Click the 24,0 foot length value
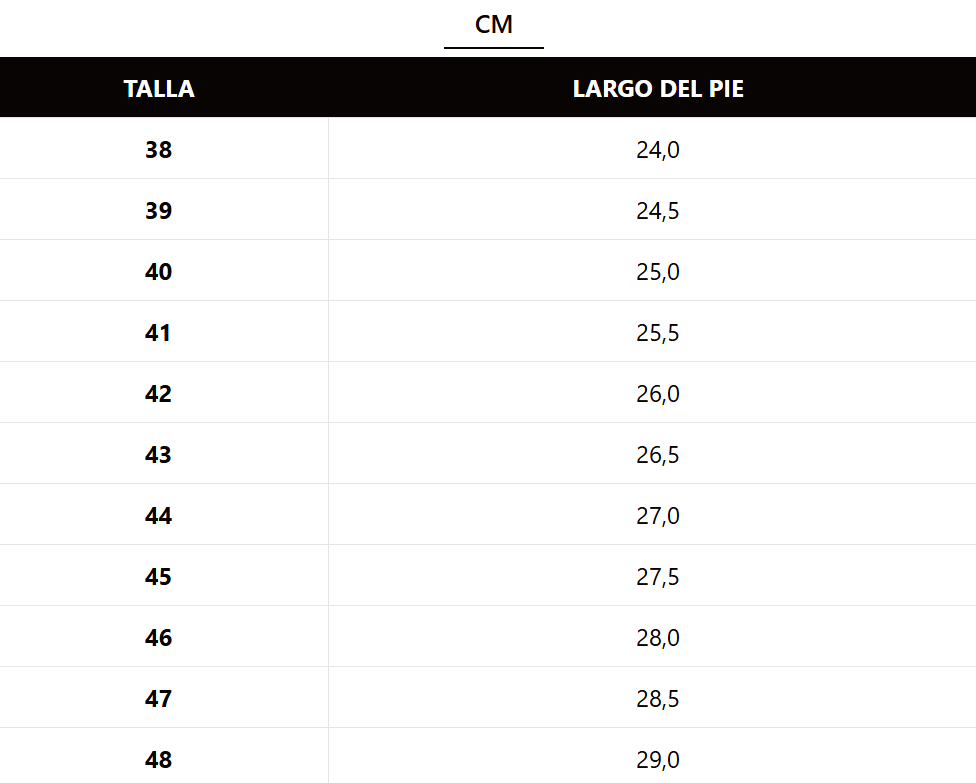Viewport: 976px width, 783px height. point(658,150)
